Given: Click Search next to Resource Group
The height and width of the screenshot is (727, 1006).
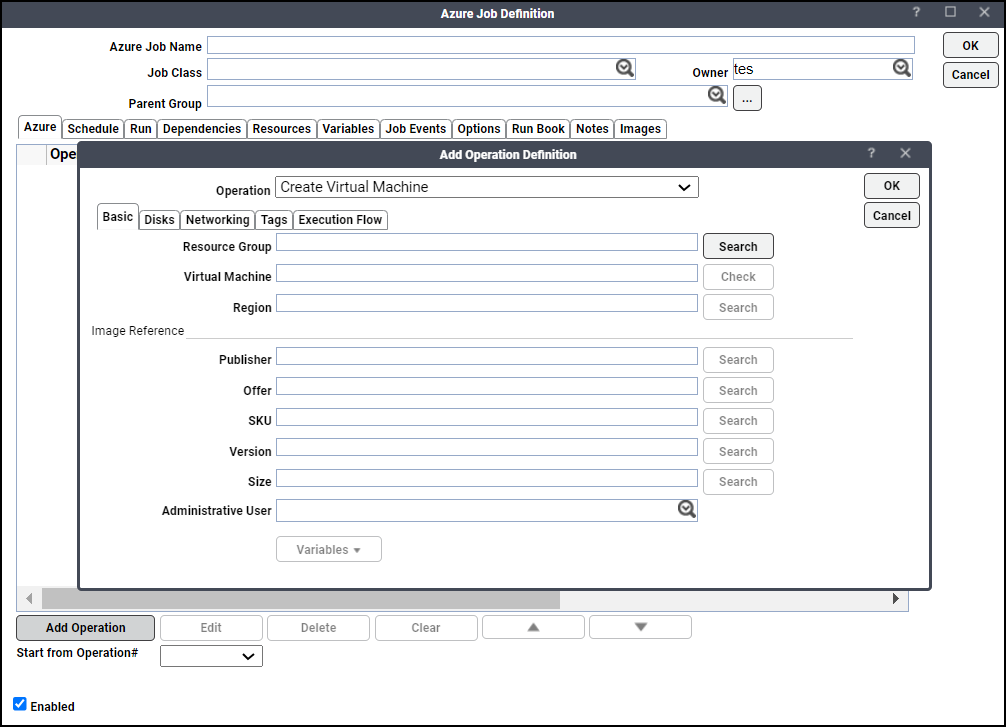Looking at the screenshot, I should 738,246.
